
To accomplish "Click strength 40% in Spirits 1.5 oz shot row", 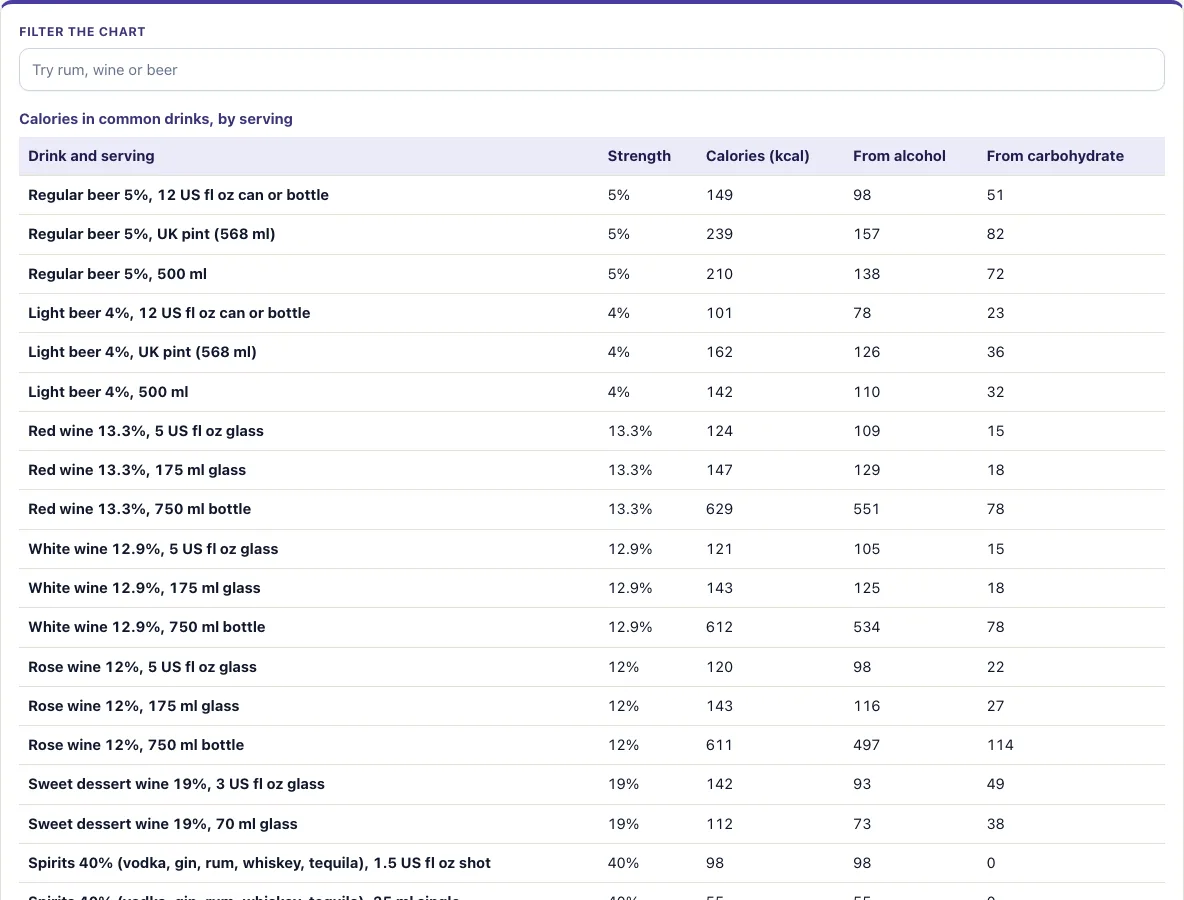I will coord(623,863).
